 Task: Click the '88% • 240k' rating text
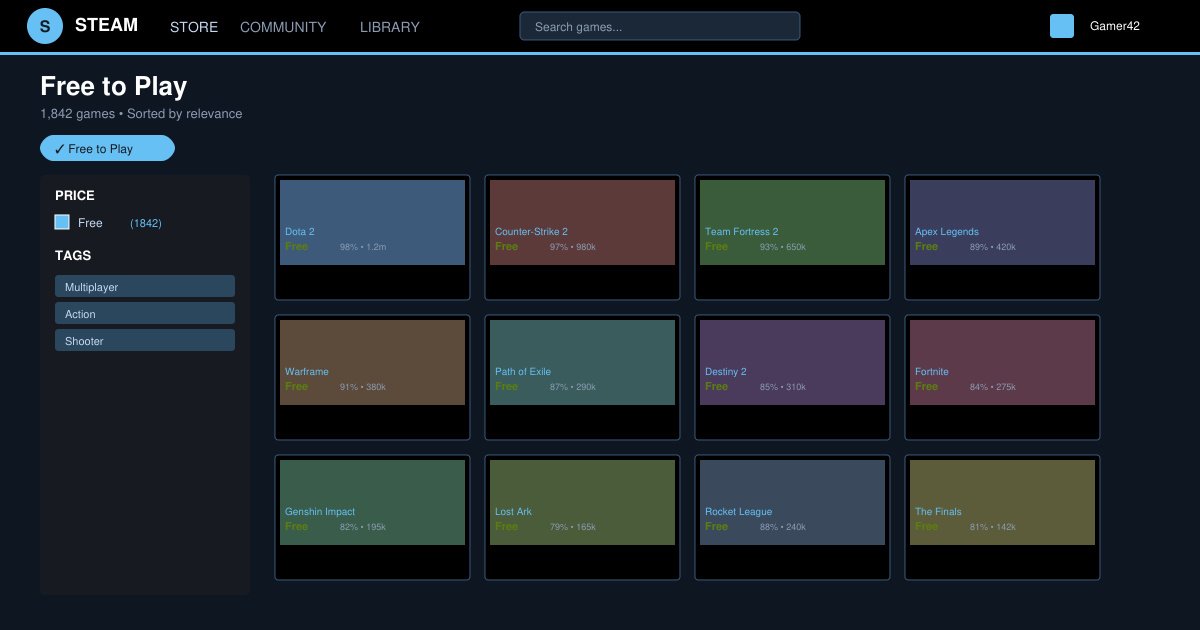(783, 527)
